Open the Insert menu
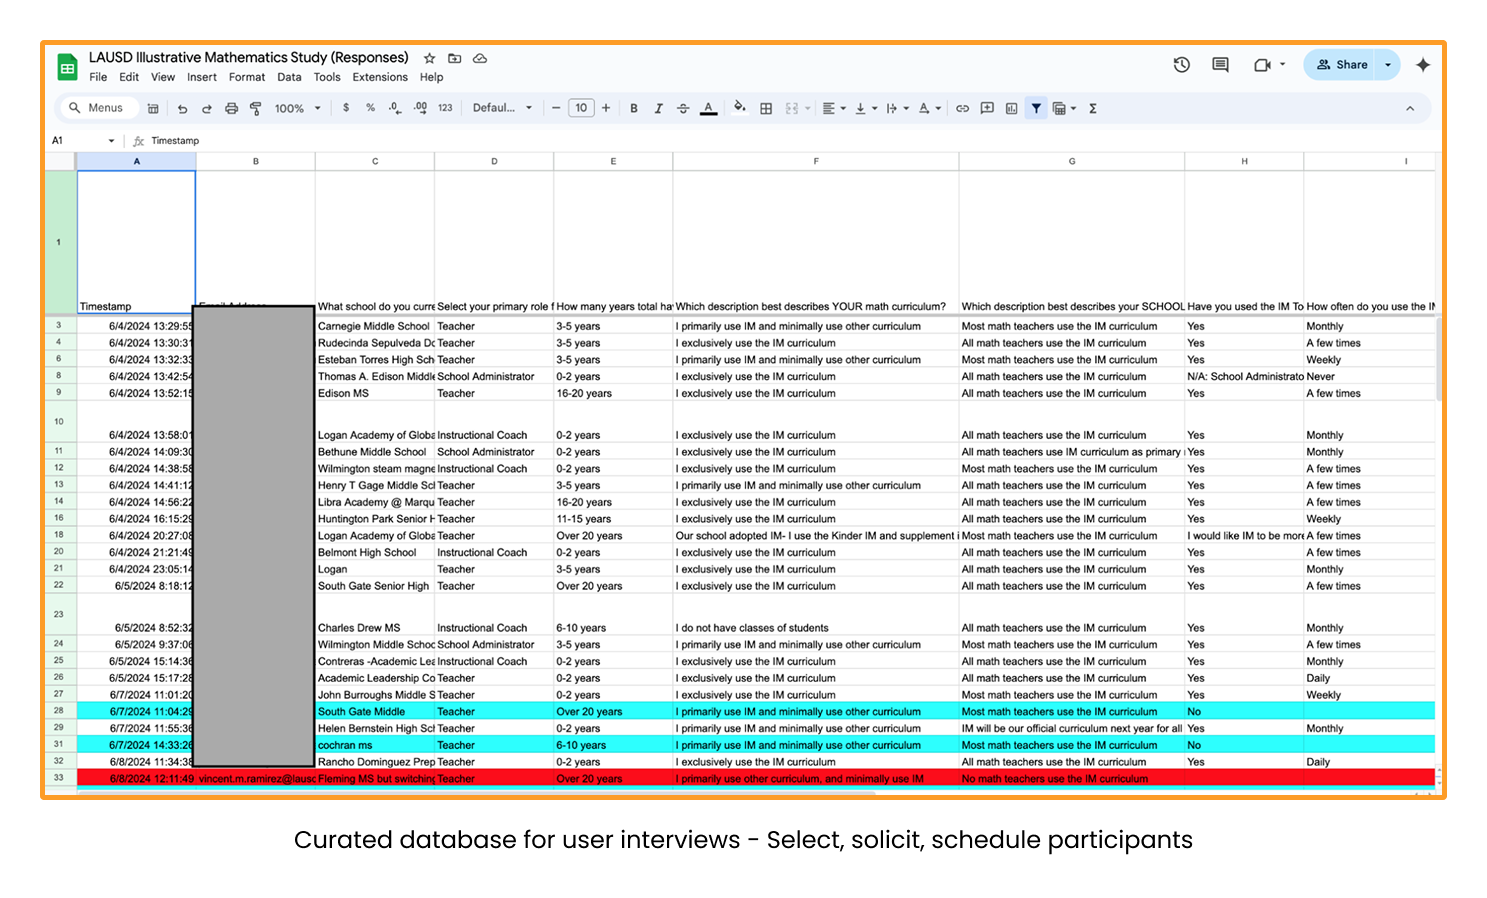The width and height of the screenshot is (1487, 898). coord(201,77)
